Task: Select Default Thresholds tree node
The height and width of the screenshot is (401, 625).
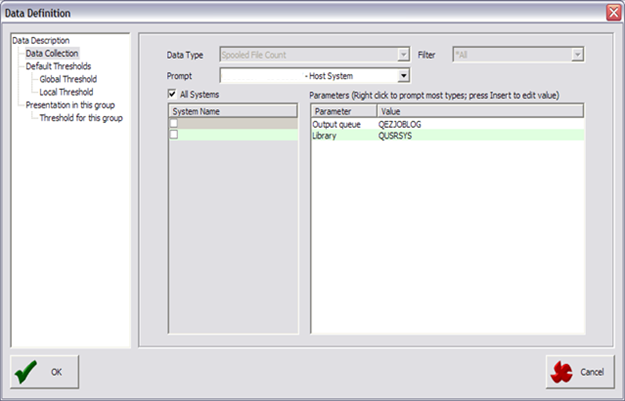Action: 58,66
